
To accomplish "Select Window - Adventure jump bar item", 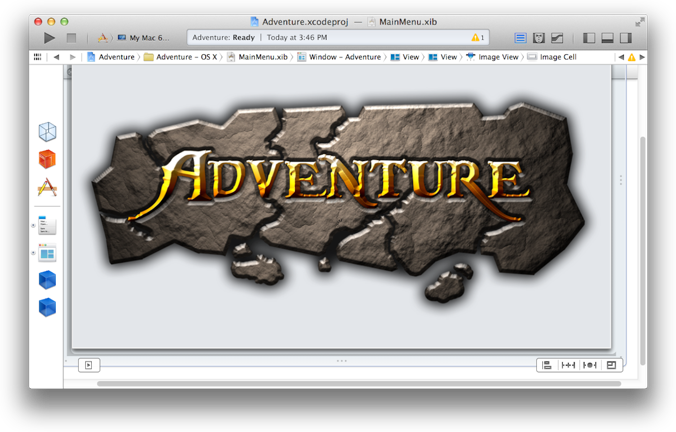I will pos(339,57).
